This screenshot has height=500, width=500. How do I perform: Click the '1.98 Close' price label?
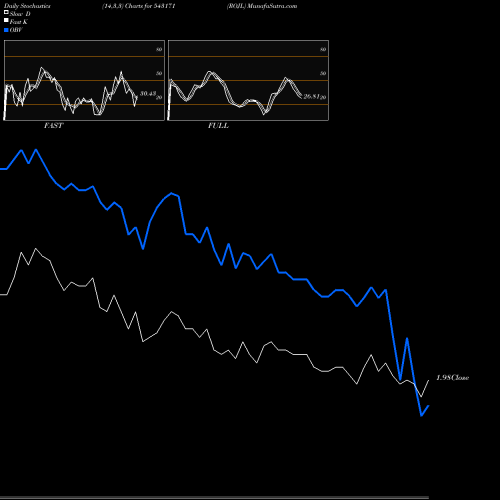[x=453, y=378]
